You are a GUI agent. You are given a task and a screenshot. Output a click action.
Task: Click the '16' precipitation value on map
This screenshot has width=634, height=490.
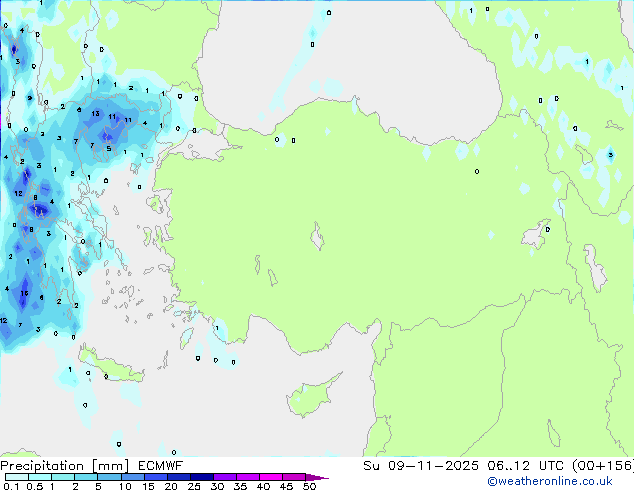tap(24, 293)
